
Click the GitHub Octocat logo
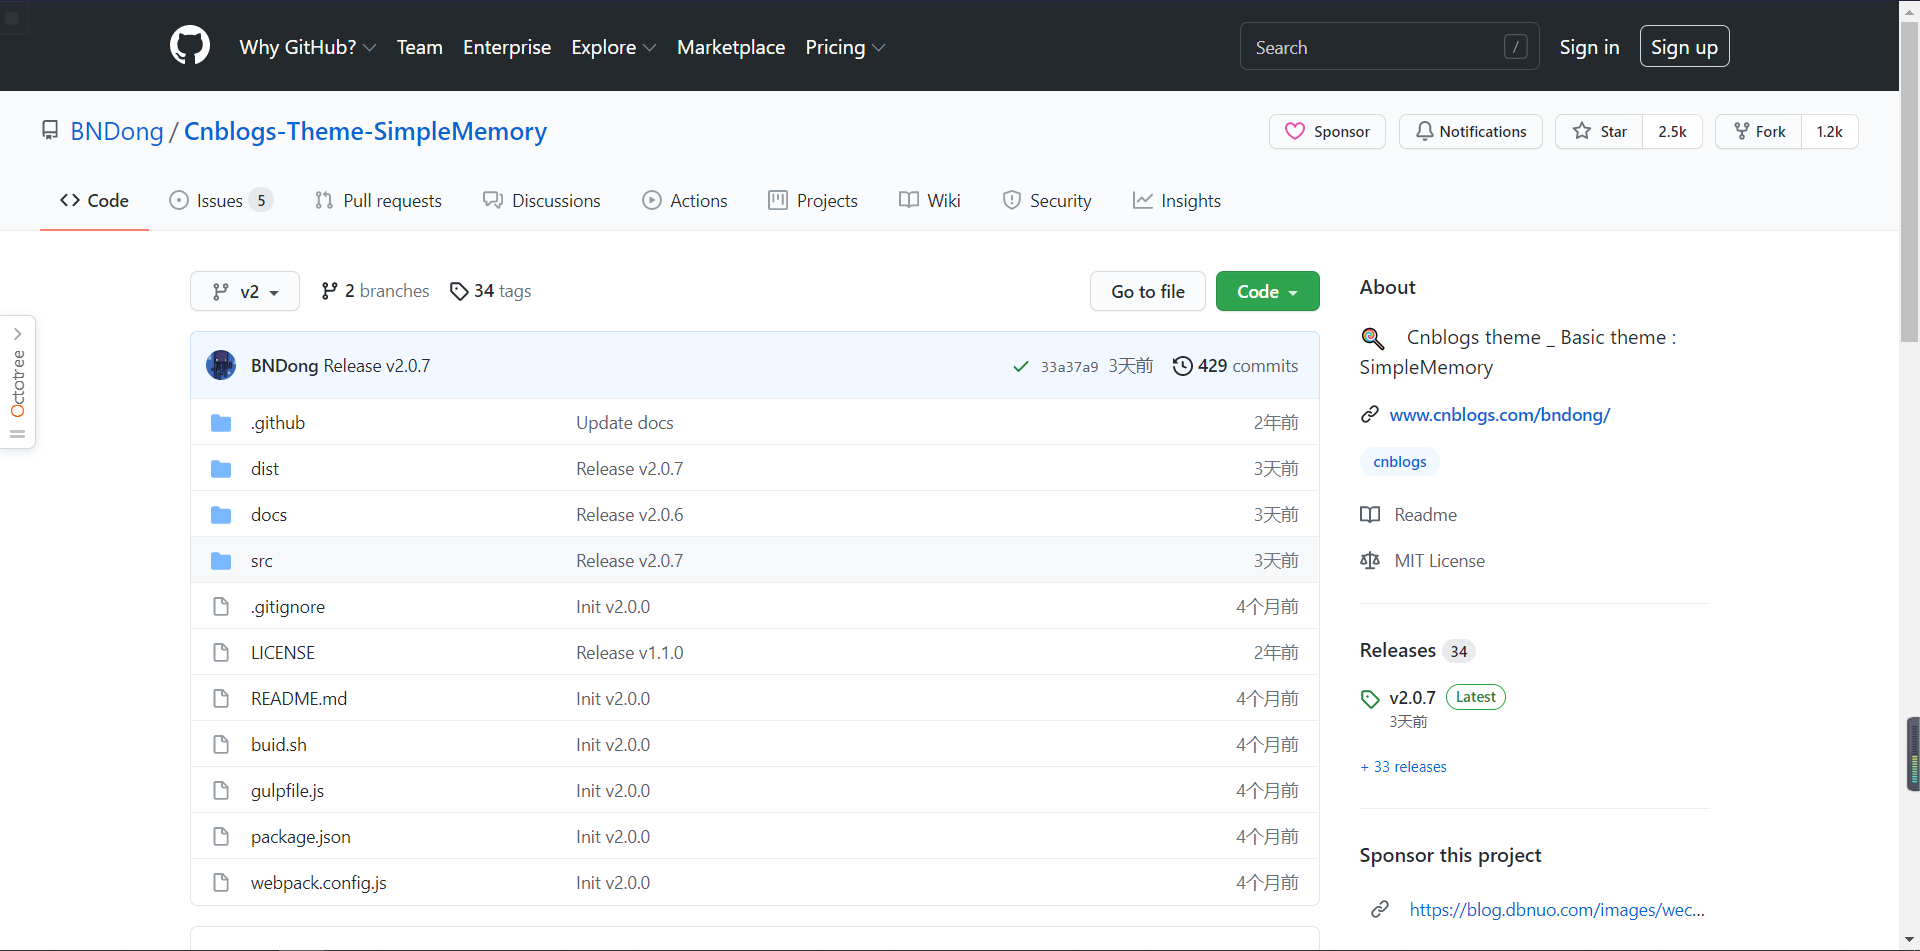(x=190, y=46)
